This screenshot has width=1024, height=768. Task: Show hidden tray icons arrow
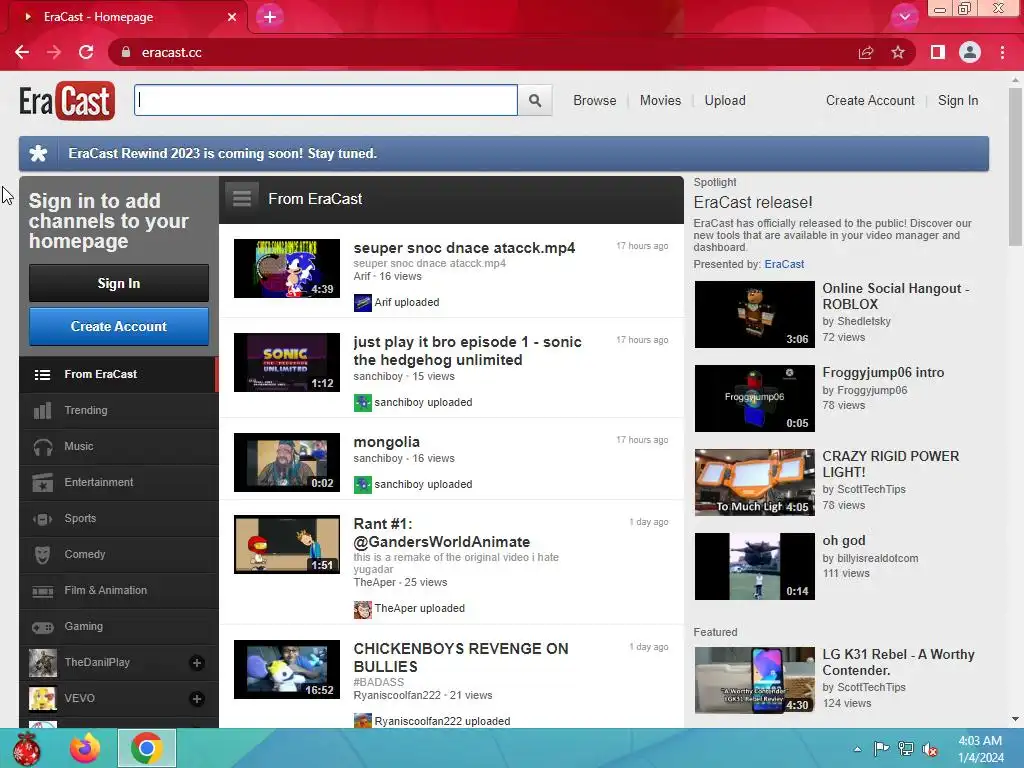tap(857, 749)
